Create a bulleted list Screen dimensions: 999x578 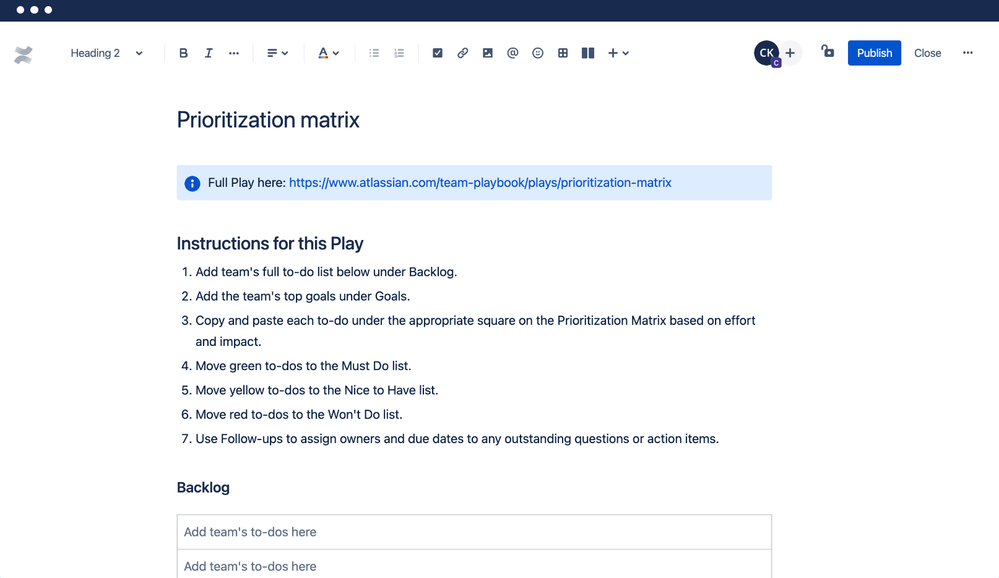point(373,52)
